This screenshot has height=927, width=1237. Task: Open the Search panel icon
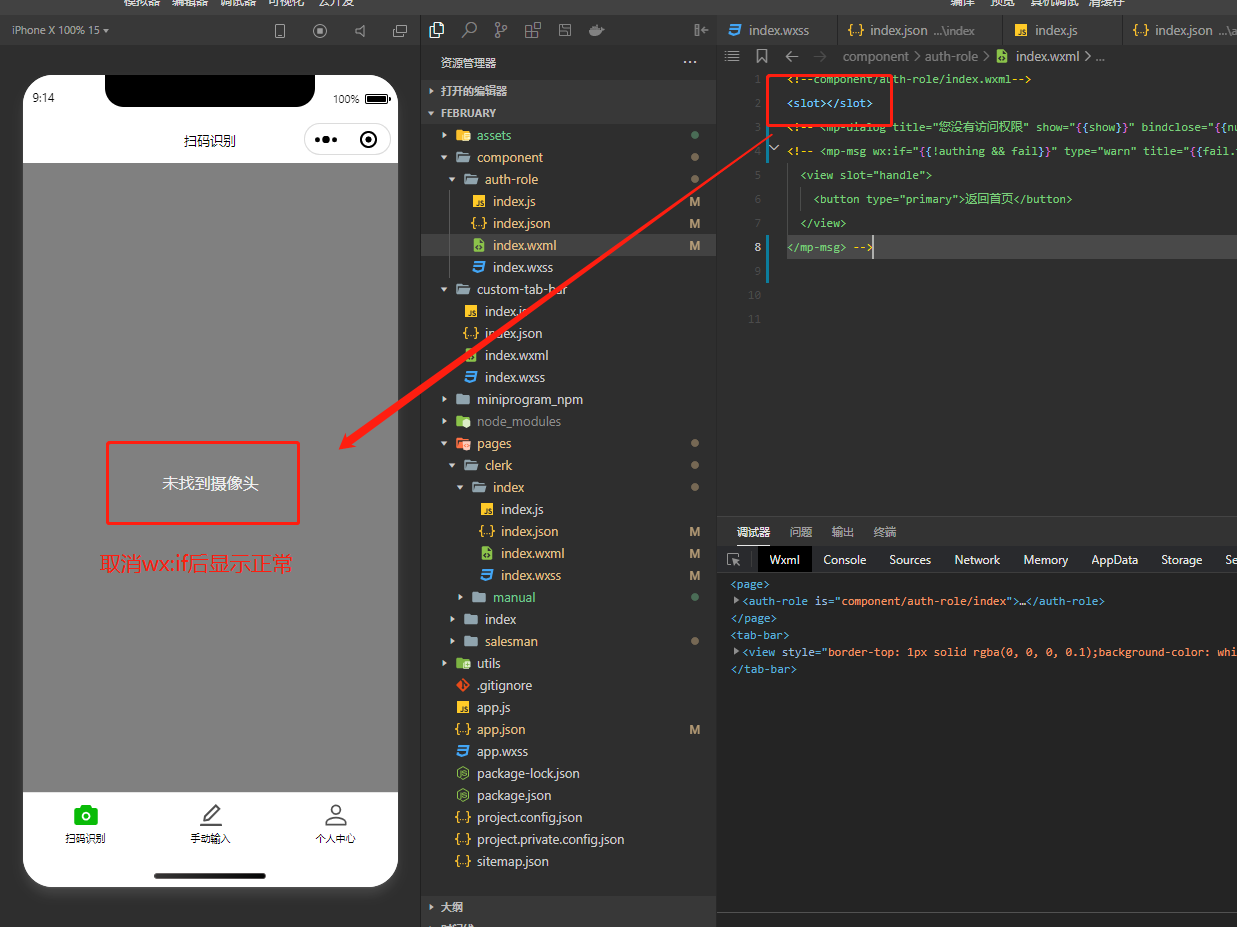point(468,30)
